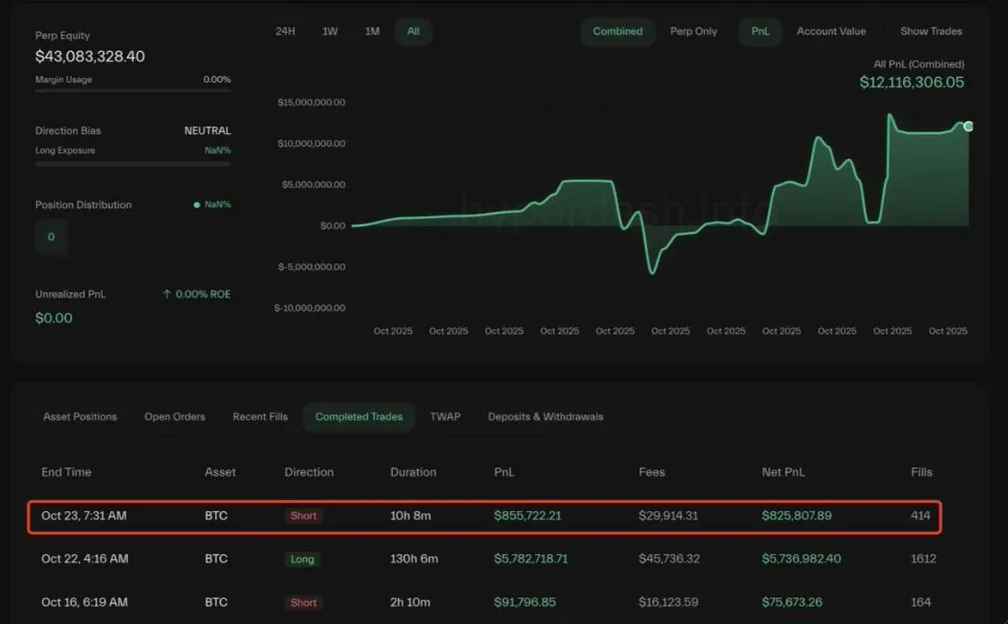1008x624 pixels.
Task: Set chart range to 1W
Action: 330,31
